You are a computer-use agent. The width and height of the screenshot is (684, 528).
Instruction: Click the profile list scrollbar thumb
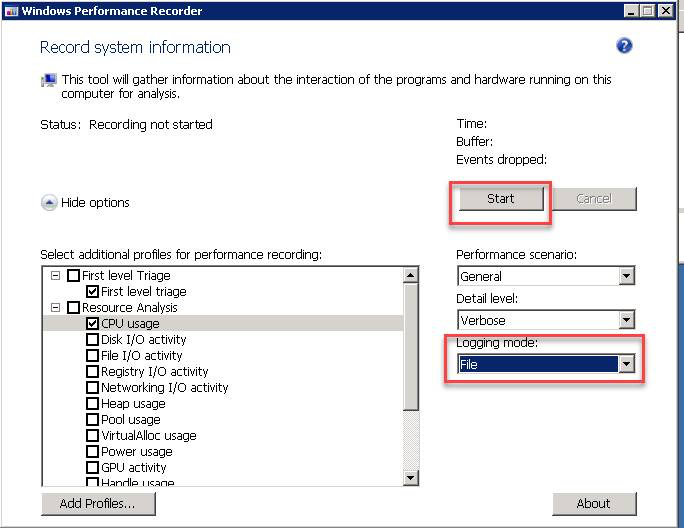point(410,347)
